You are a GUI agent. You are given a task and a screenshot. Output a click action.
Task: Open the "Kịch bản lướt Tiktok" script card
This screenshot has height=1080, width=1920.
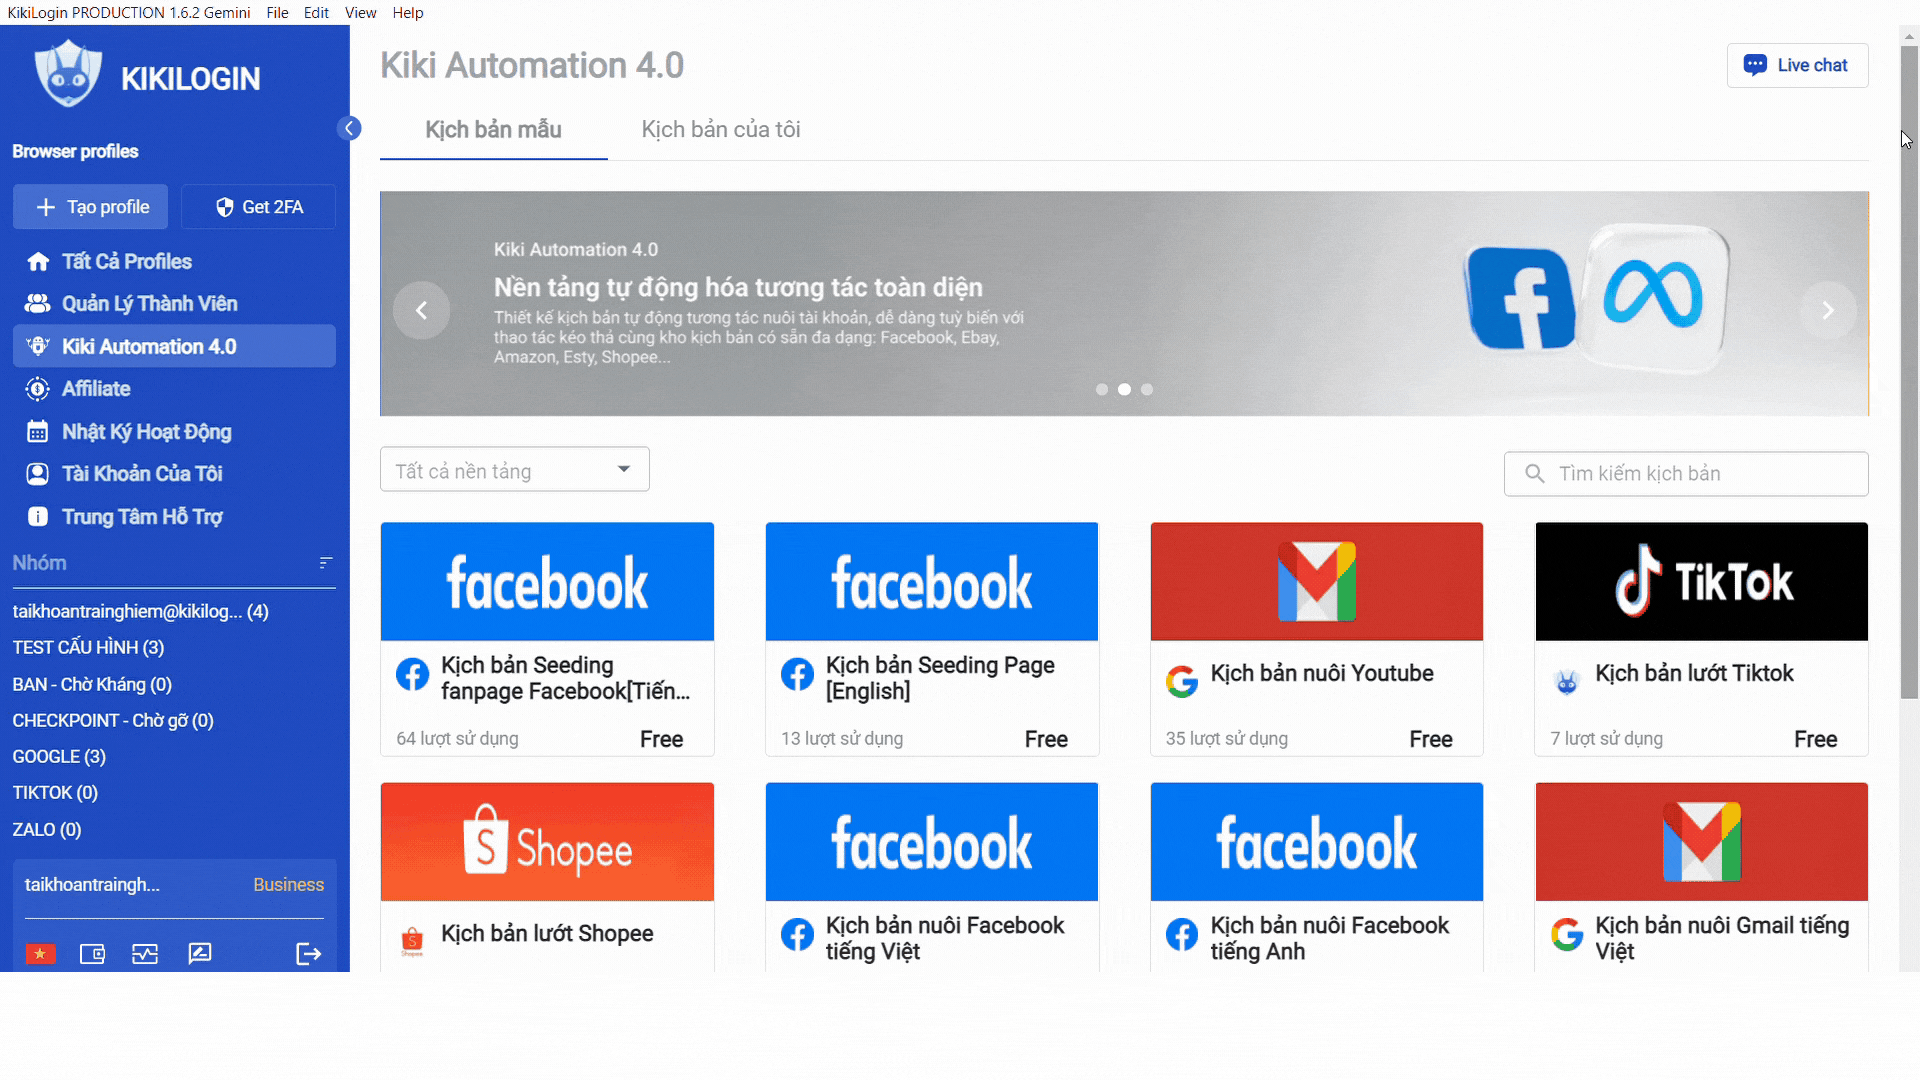pos(1700,638)
